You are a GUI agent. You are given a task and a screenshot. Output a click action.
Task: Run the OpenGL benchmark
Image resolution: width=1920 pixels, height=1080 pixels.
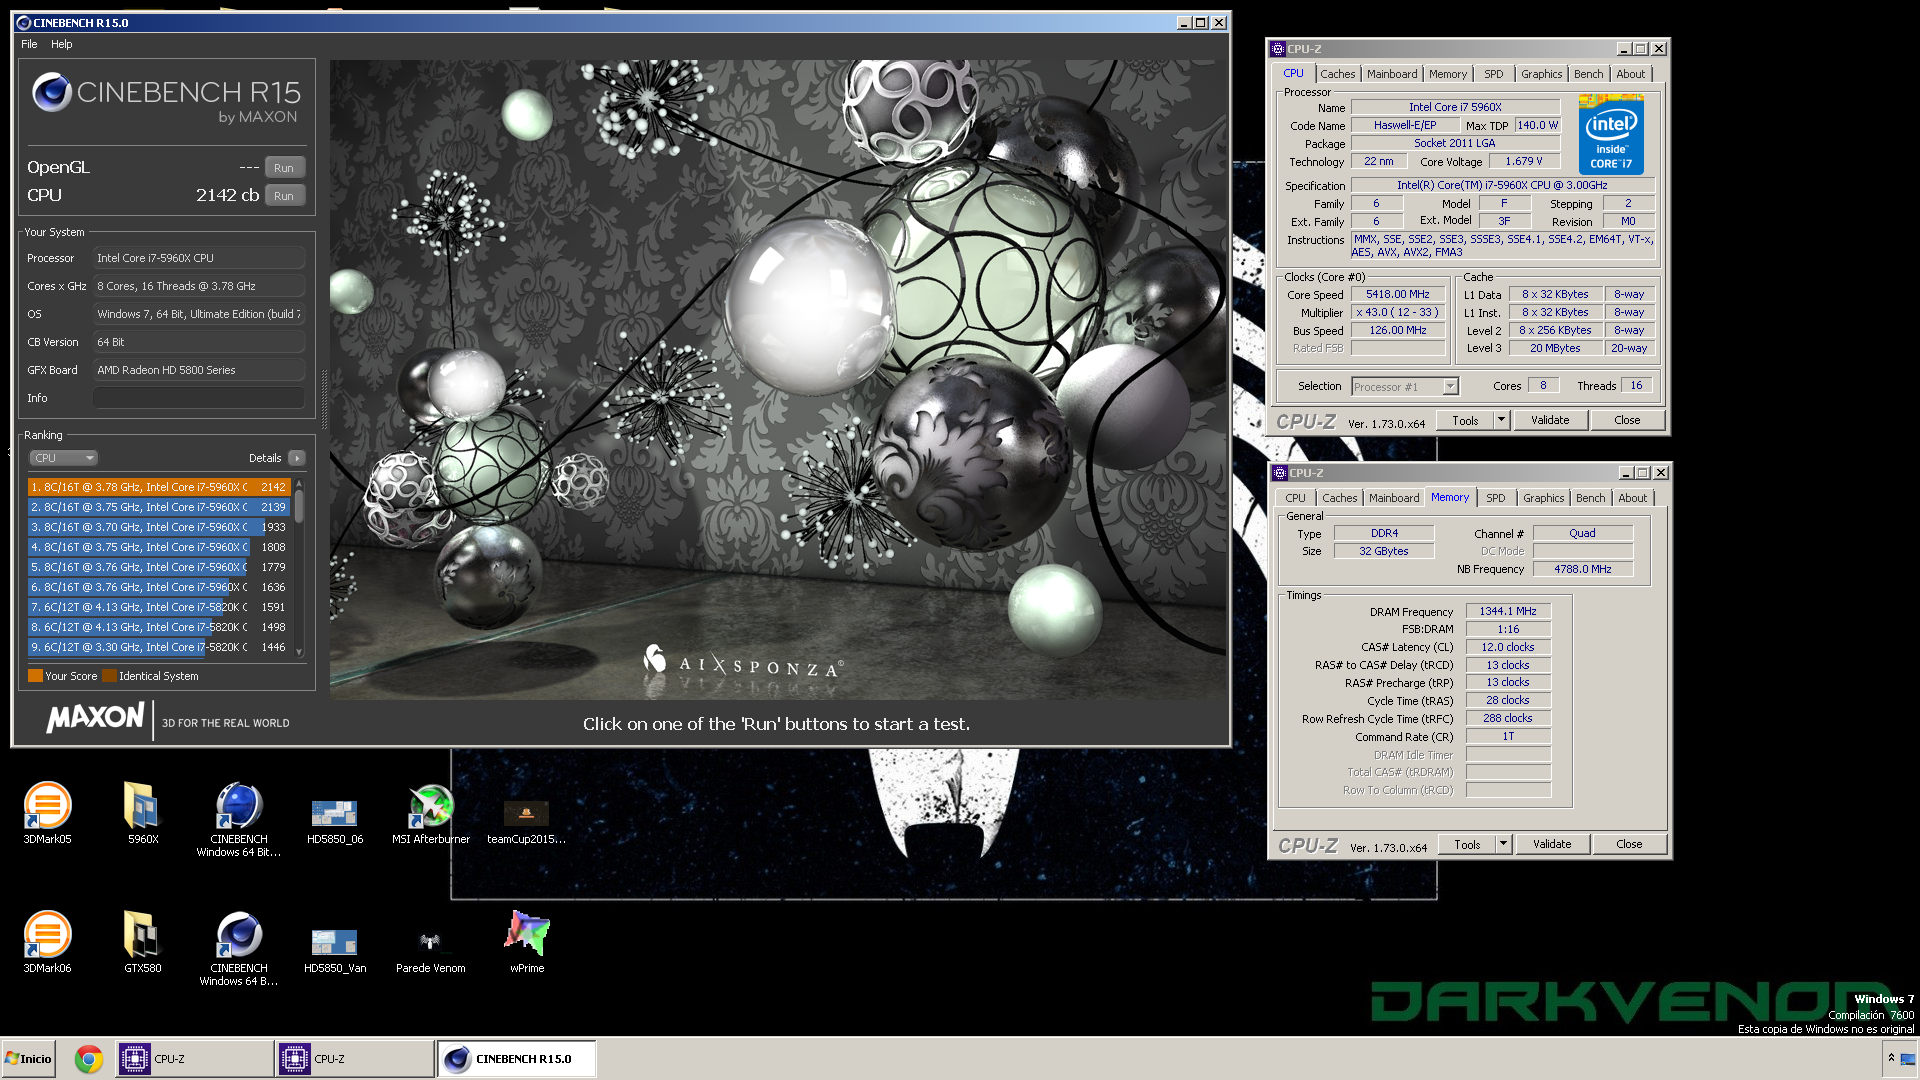[284, 168]
